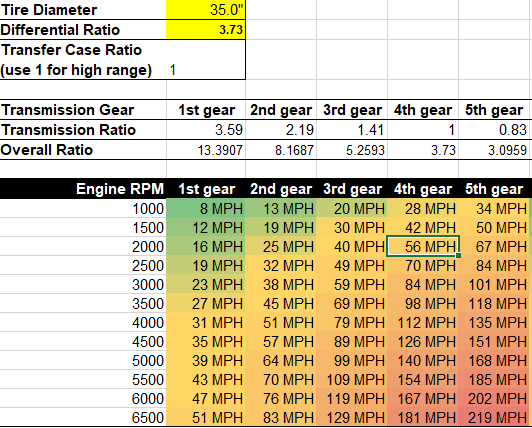Click the 3rd gear header in black row
The image size is (532, 428).
coord(352,189)
